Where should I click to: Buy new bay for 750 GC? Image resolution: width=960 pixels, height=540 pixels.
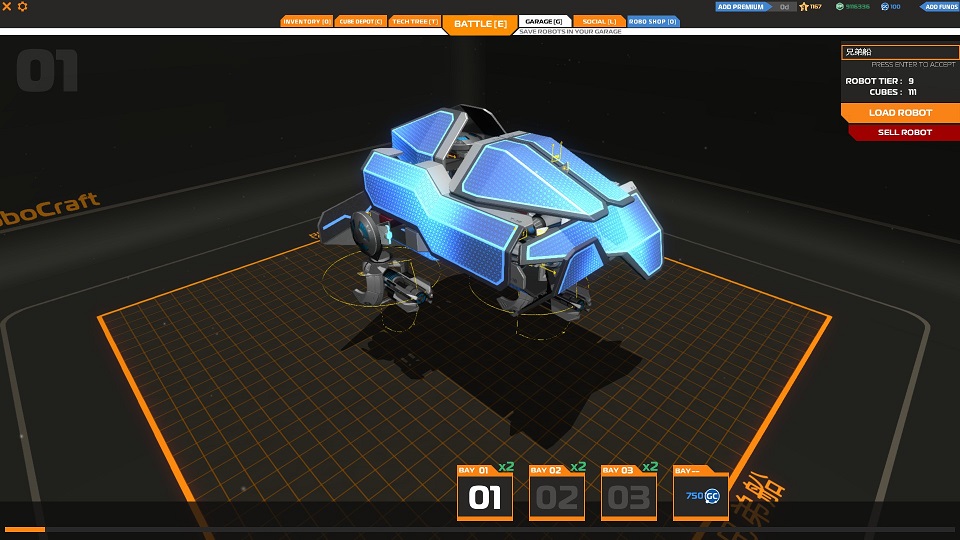(701, 493)
